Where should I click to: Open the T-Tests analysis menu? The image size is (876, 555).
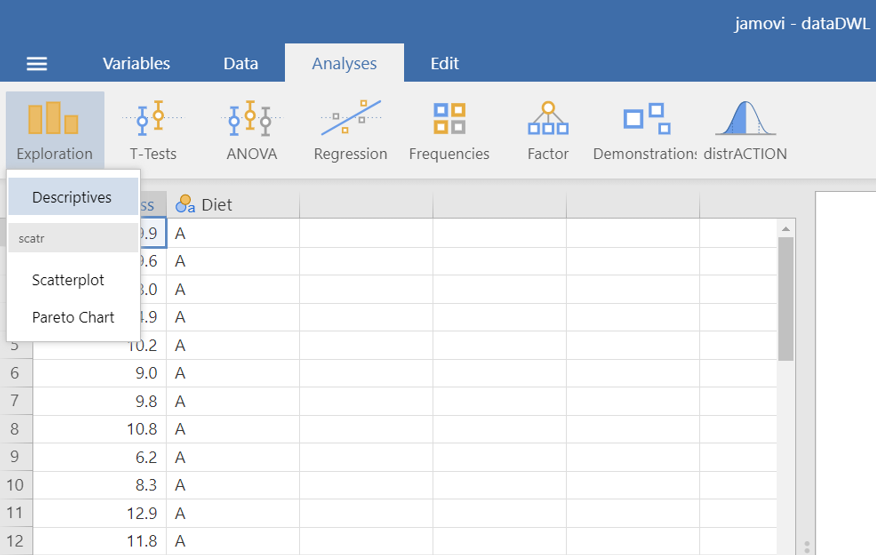[153, 129]
